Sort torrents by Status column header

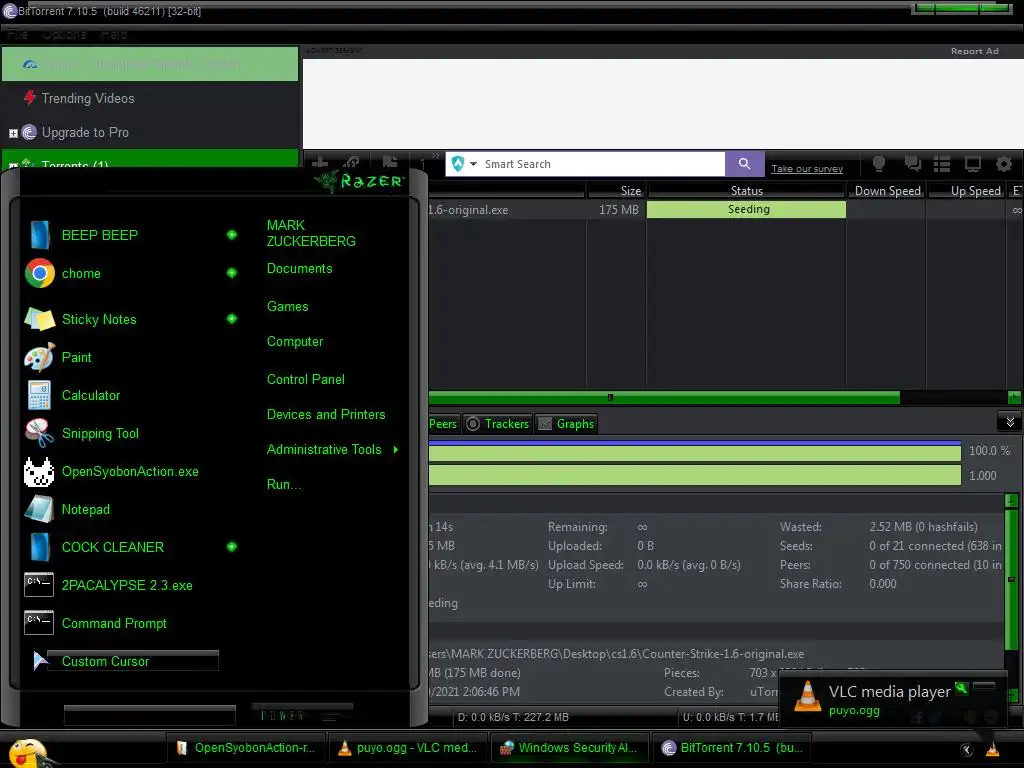[x=746, y=191]
